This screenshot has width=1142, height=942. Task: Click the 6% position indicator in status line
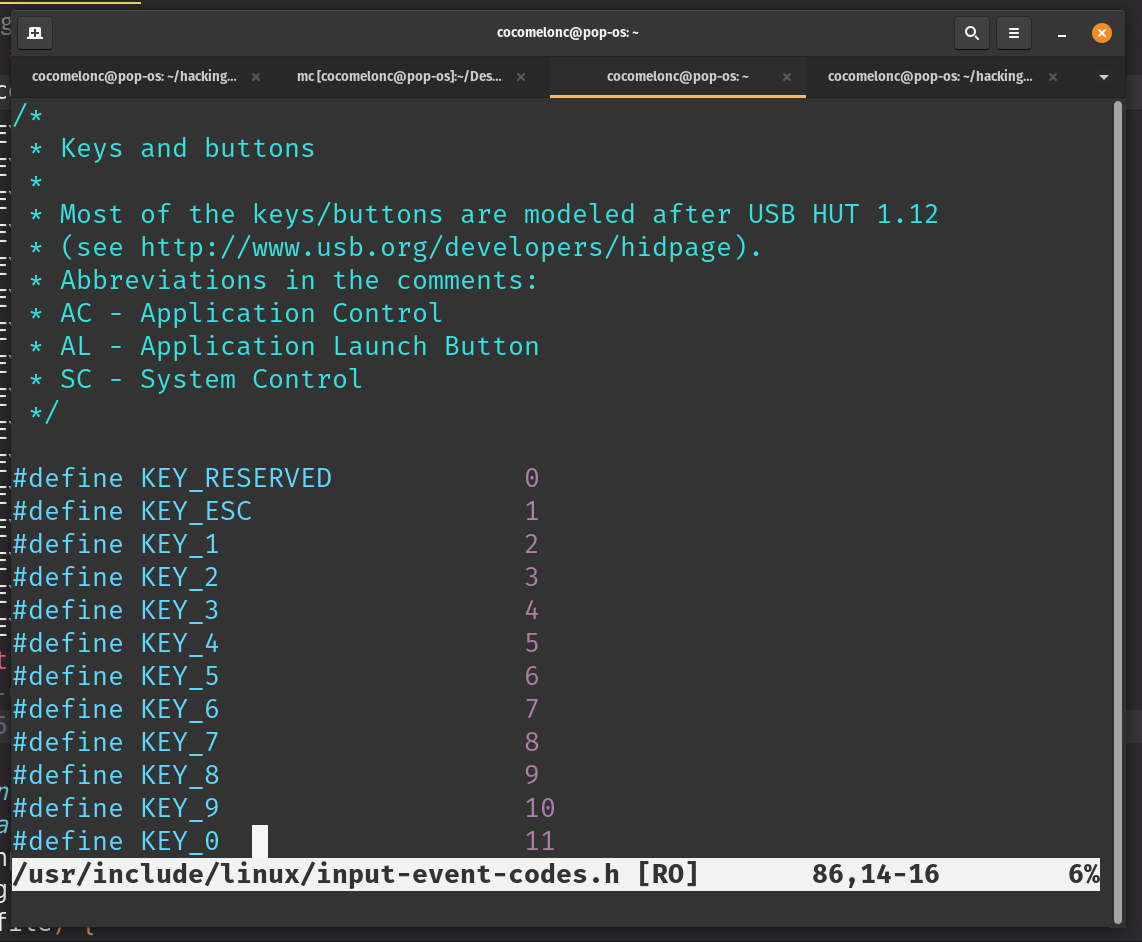1083,874
